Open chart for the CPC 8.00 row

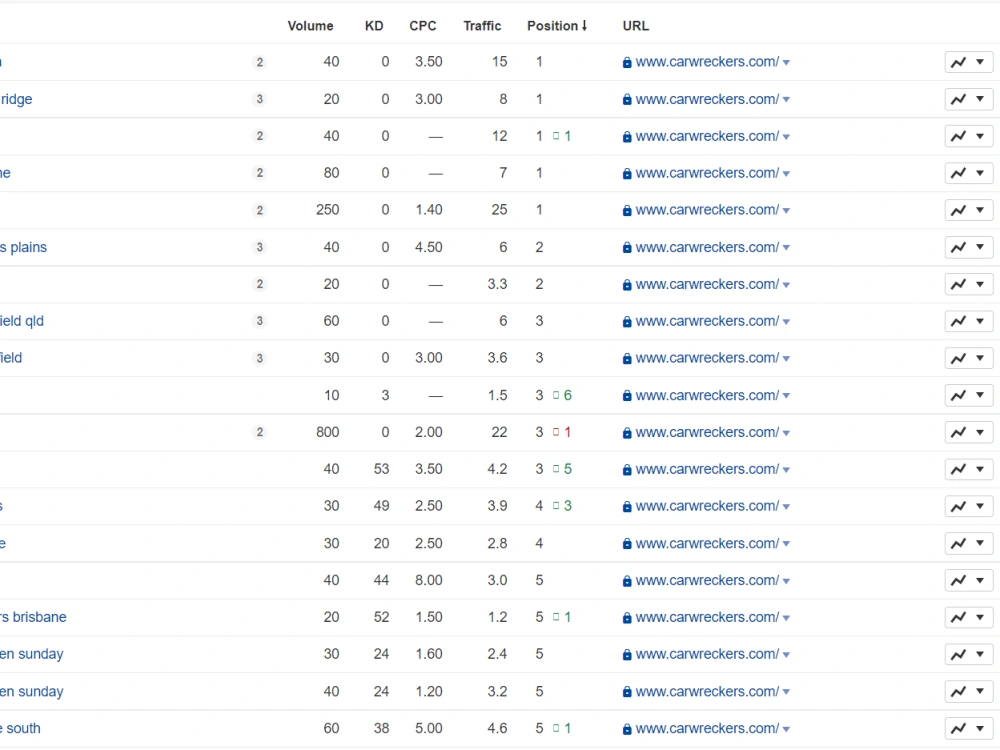click(x=958, y=580)
